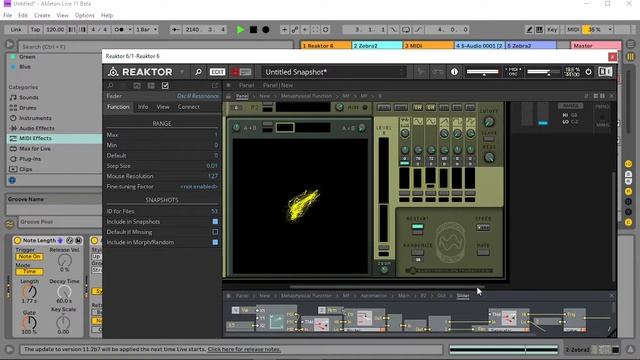Image resolution: width=640 pixels, height=360 pixels.
Task: Select the Audio Effects category
Action: point(37,128)
